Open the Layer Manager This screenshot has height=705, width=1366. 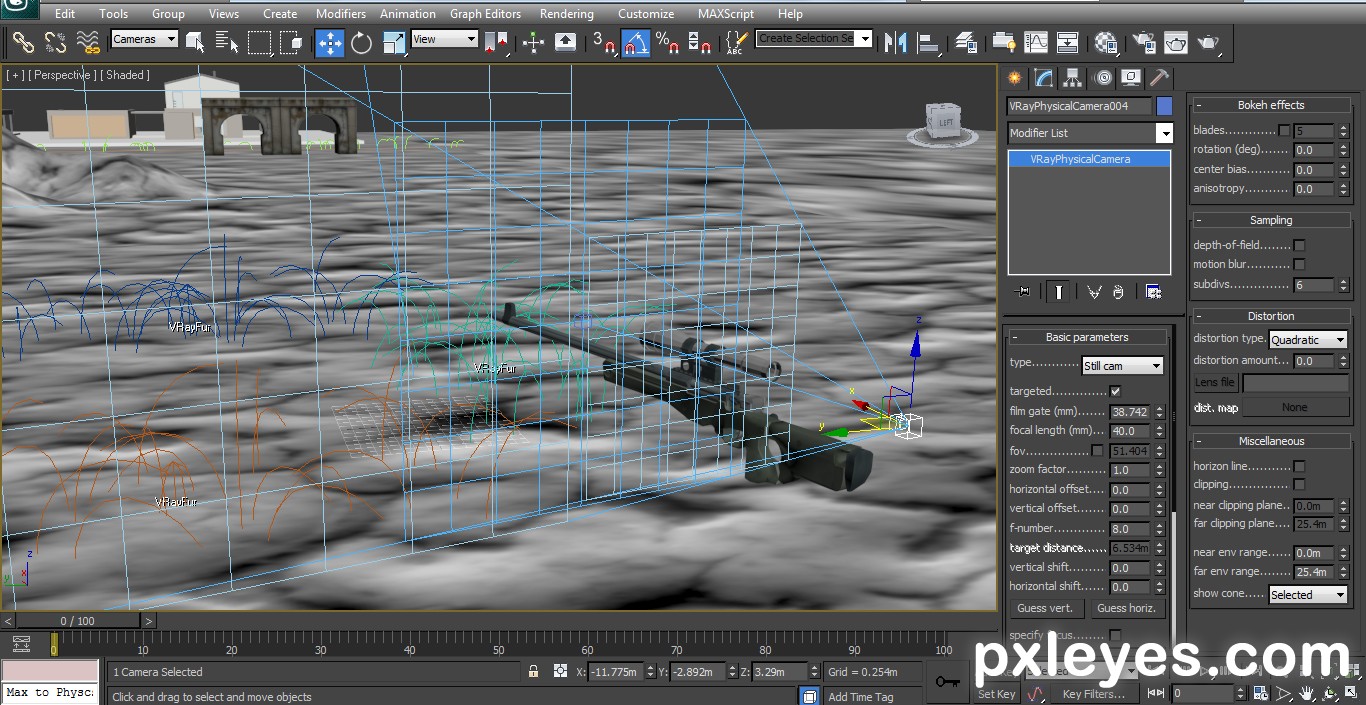point(966,42)
